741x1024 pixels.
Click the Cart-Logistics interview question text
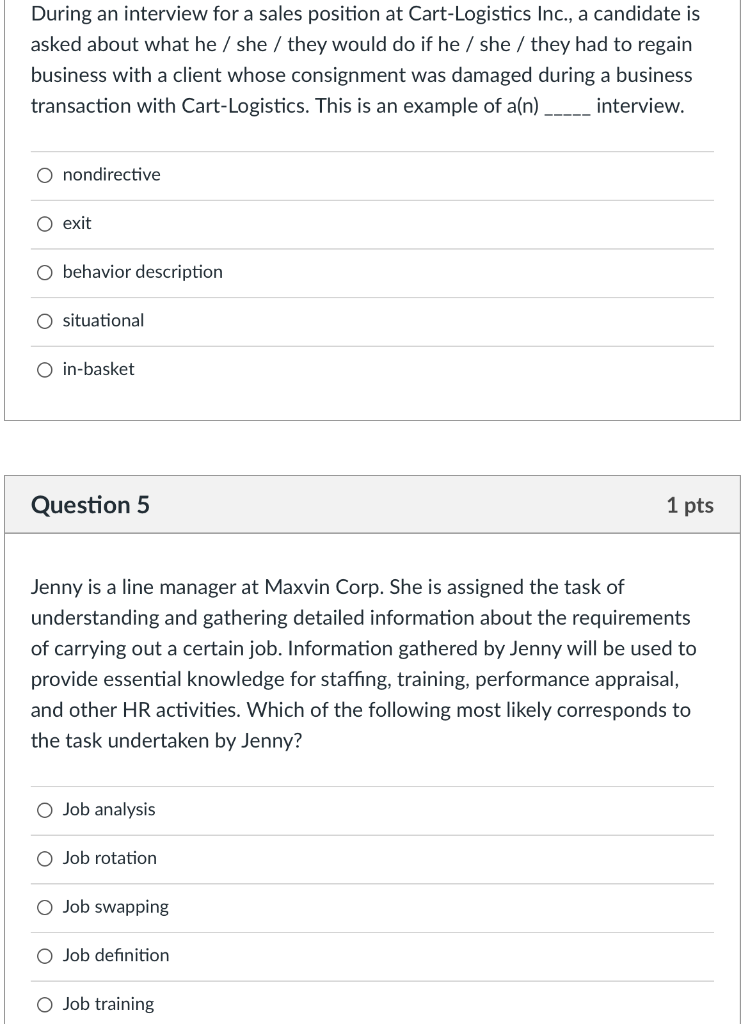(365, 59)
